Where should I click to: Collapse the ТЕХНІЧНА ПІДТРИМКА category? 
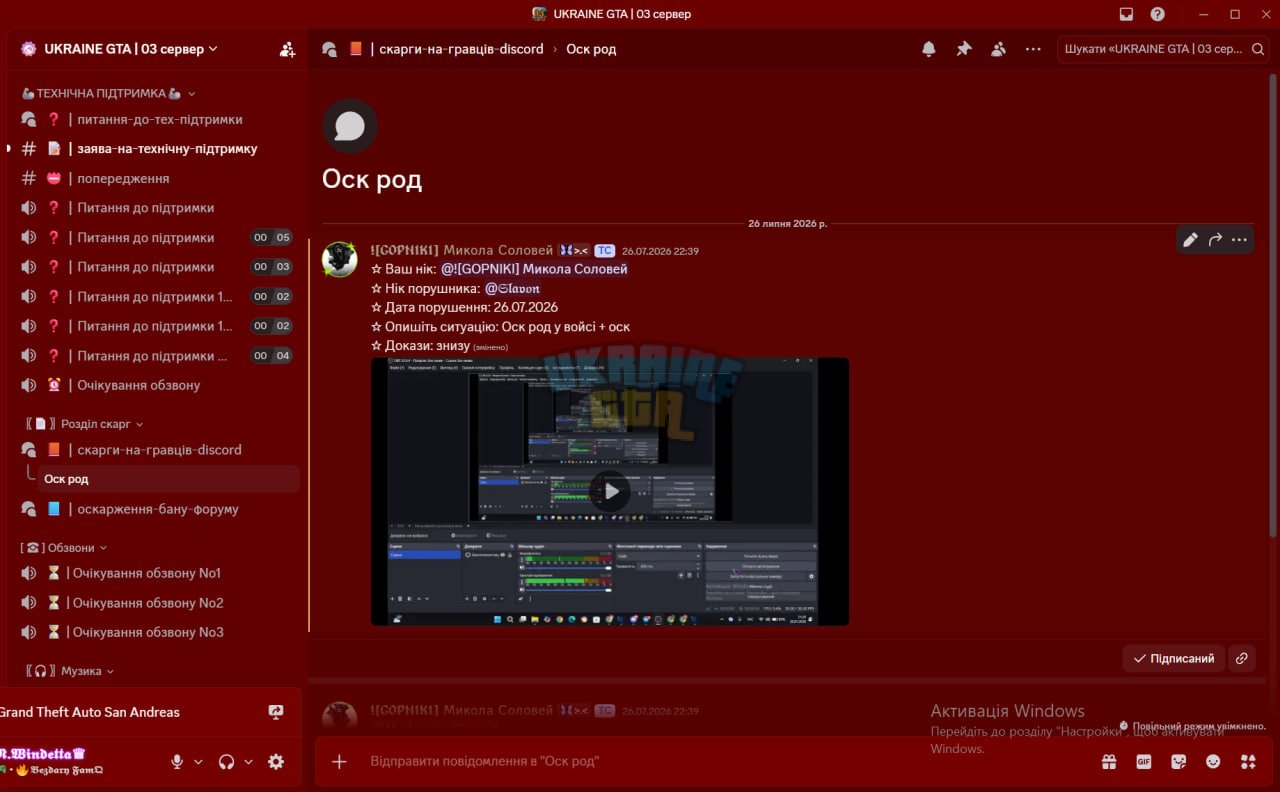[109, 93]
